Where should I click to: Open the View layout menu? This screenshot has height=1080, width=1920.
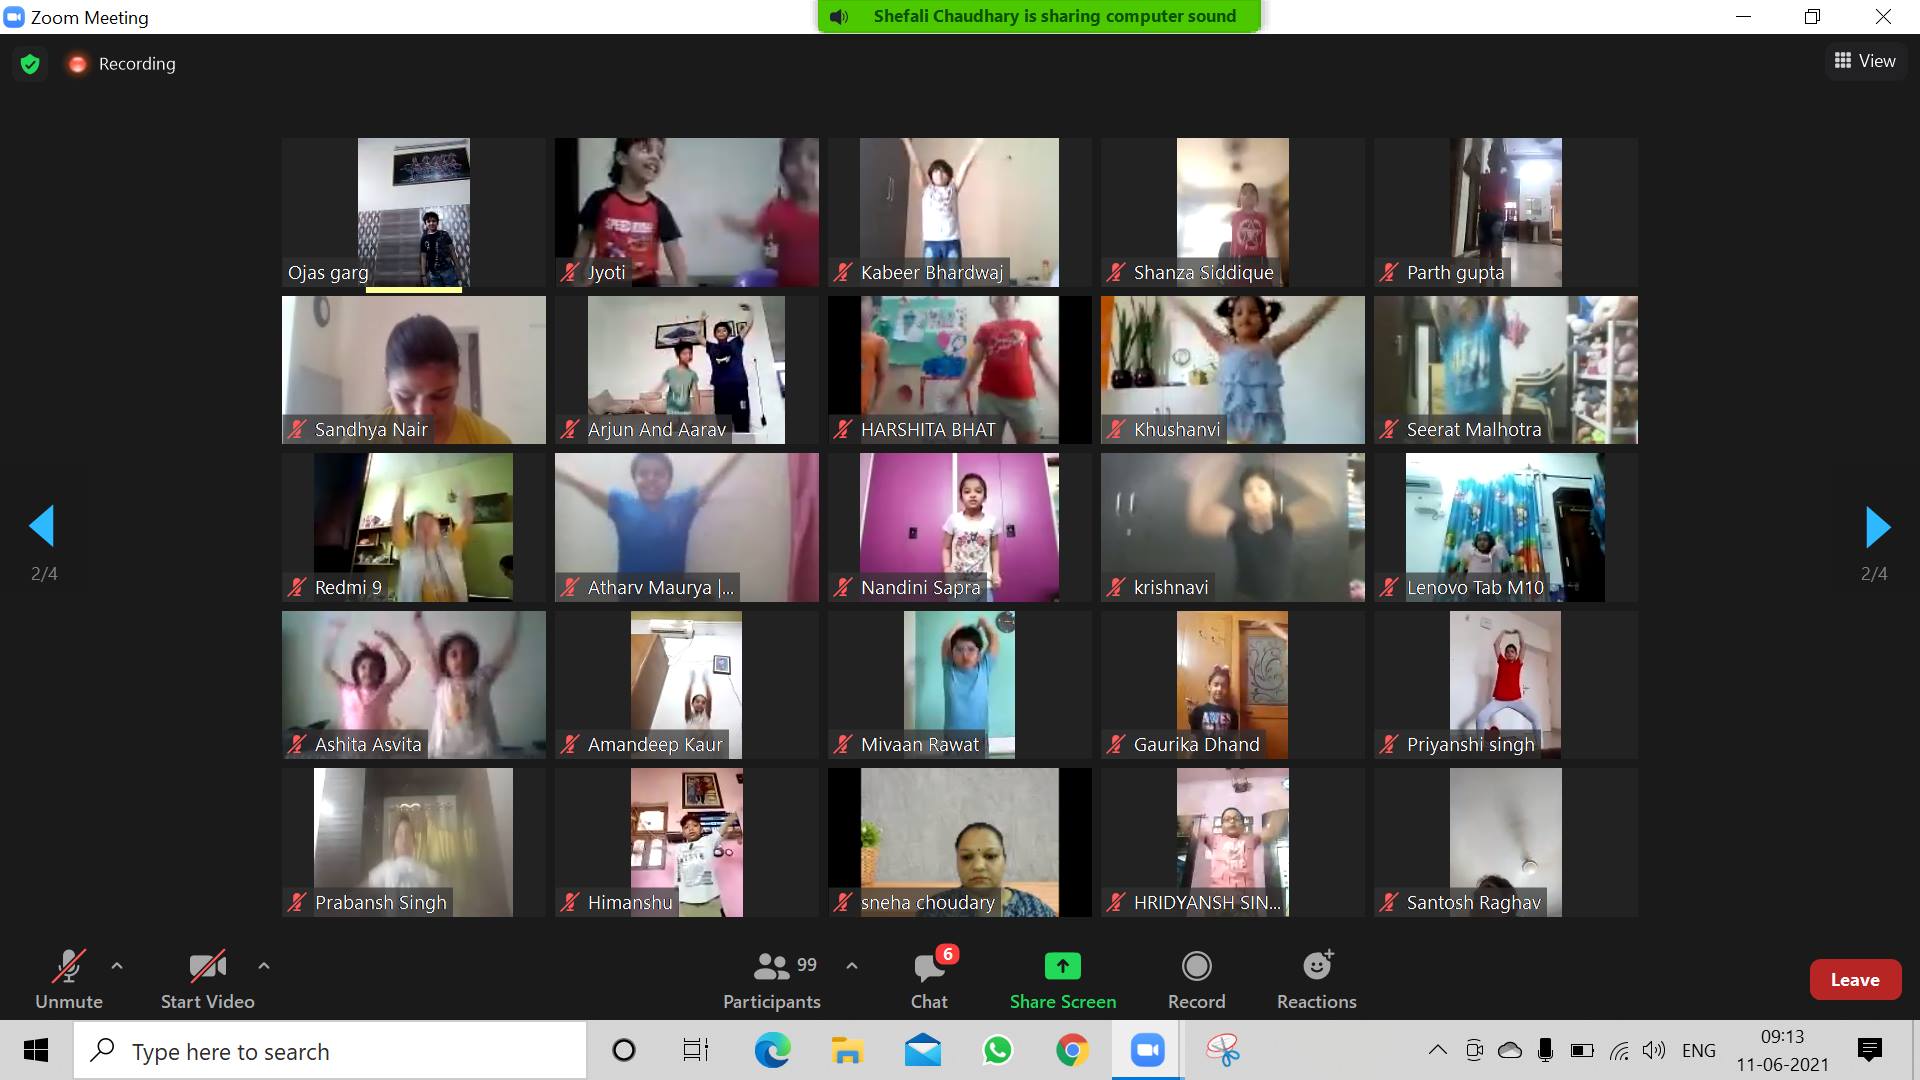tap(1864, 61)
